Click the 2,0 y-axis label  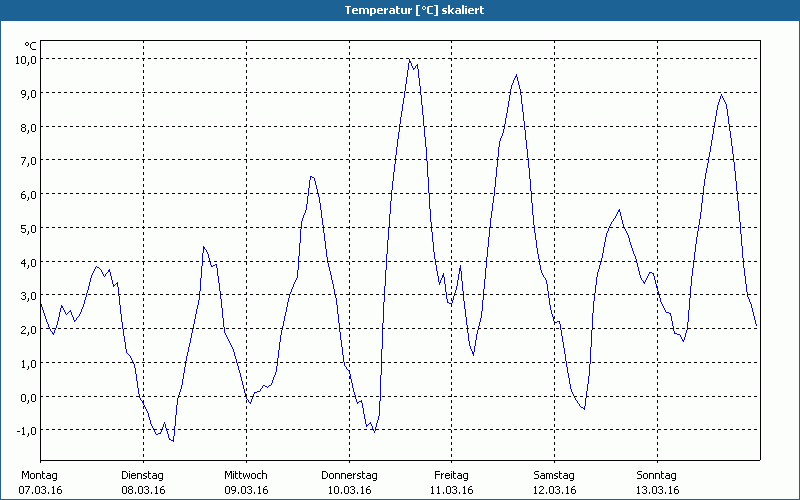click(x=28, y=330)
